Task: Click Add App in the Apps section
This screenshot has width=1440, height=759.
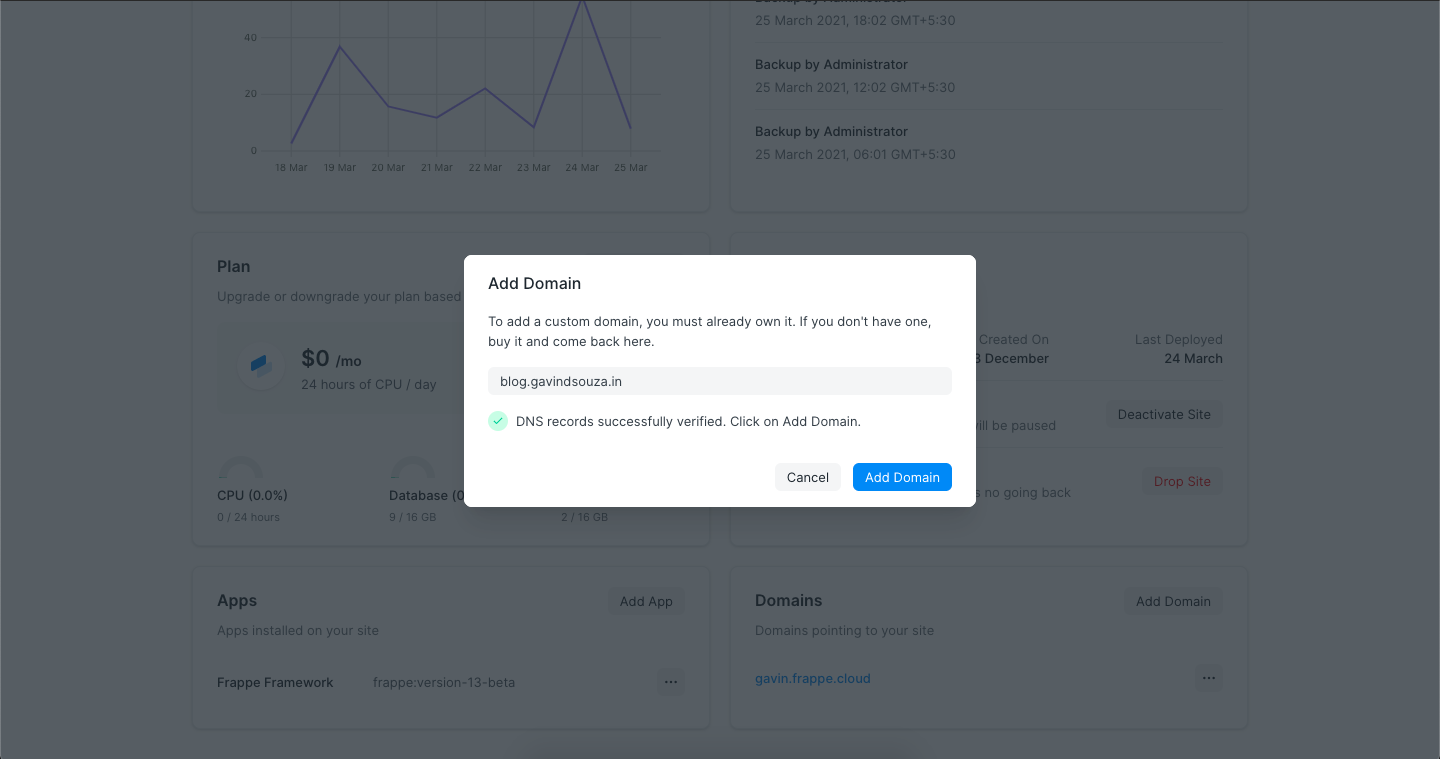Action: click(x=646, y=601)
